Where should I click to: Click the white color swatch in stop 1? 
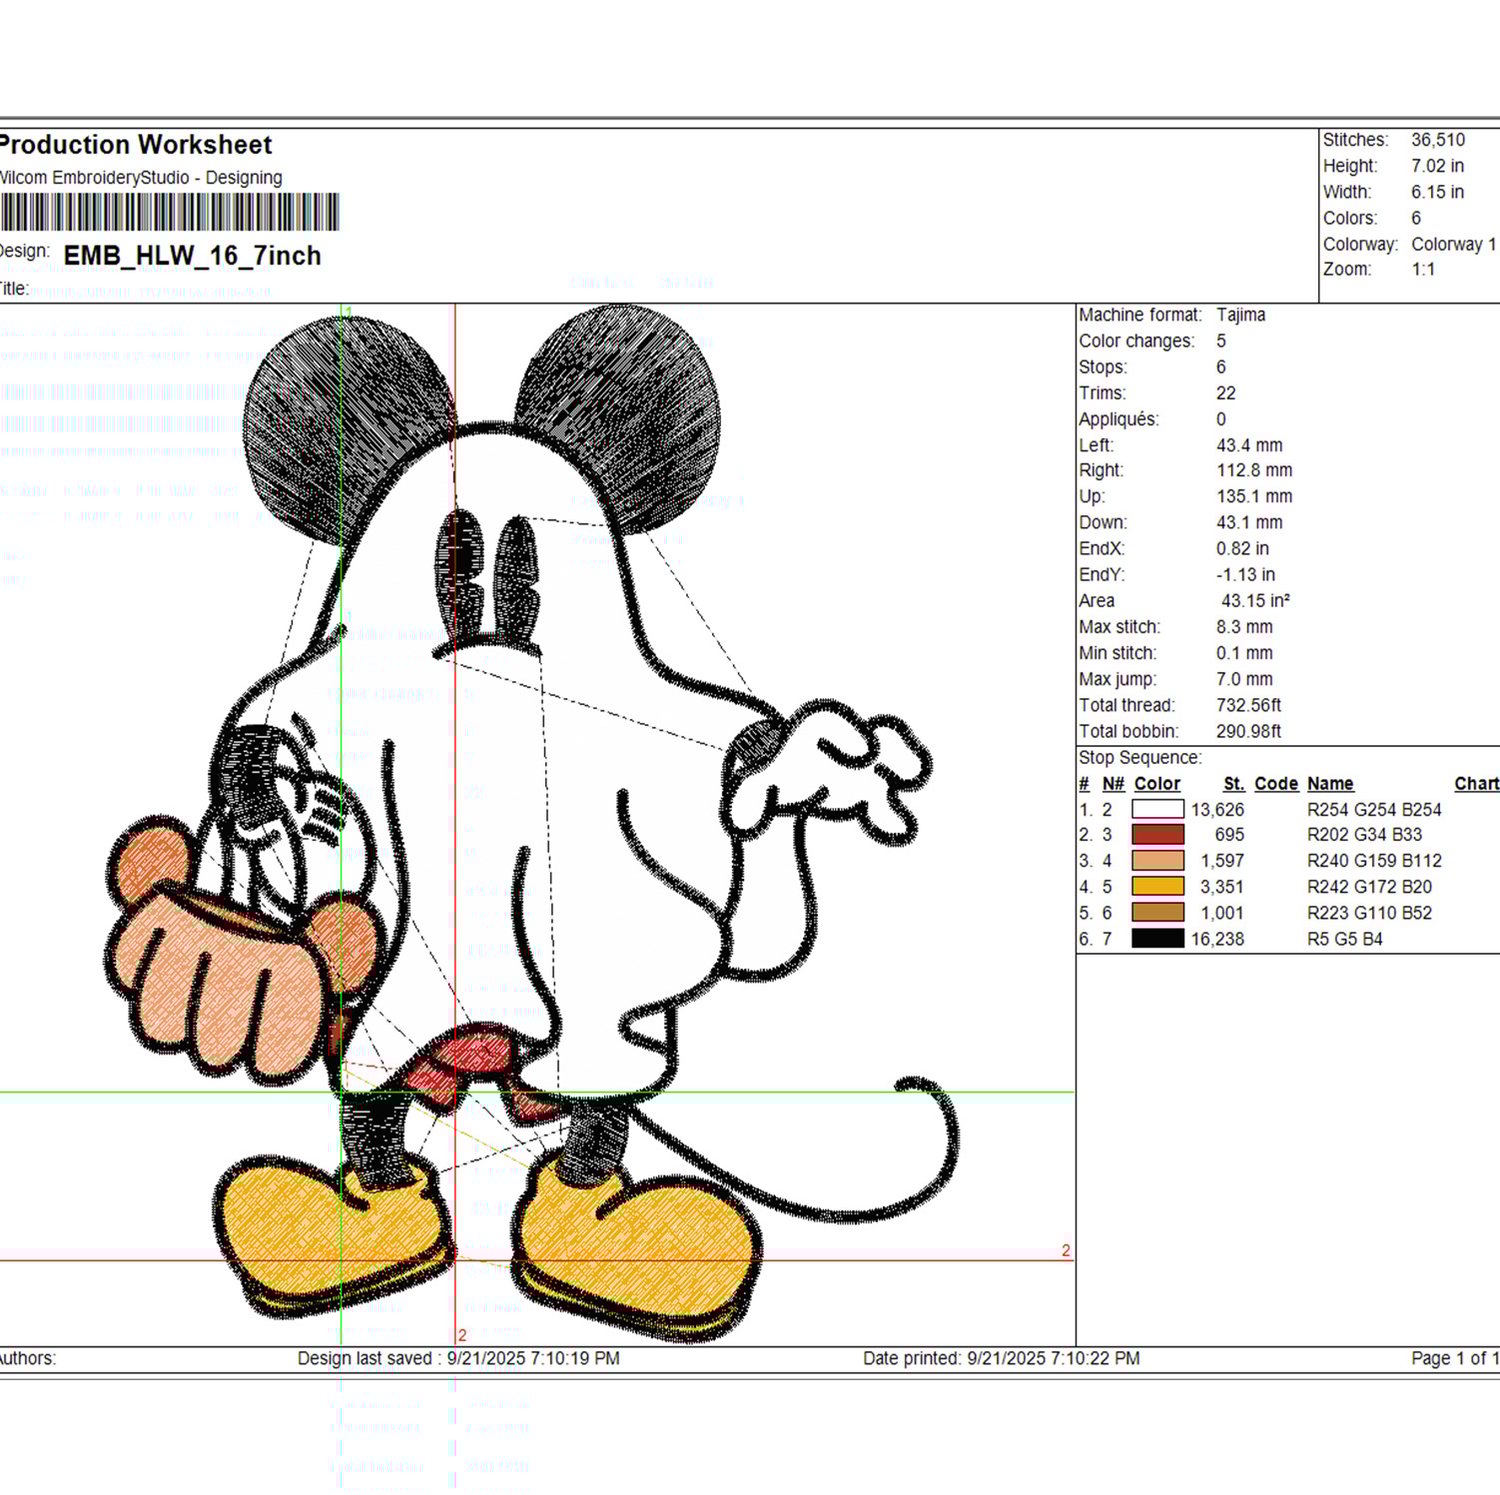click(x=1157, y=810)
